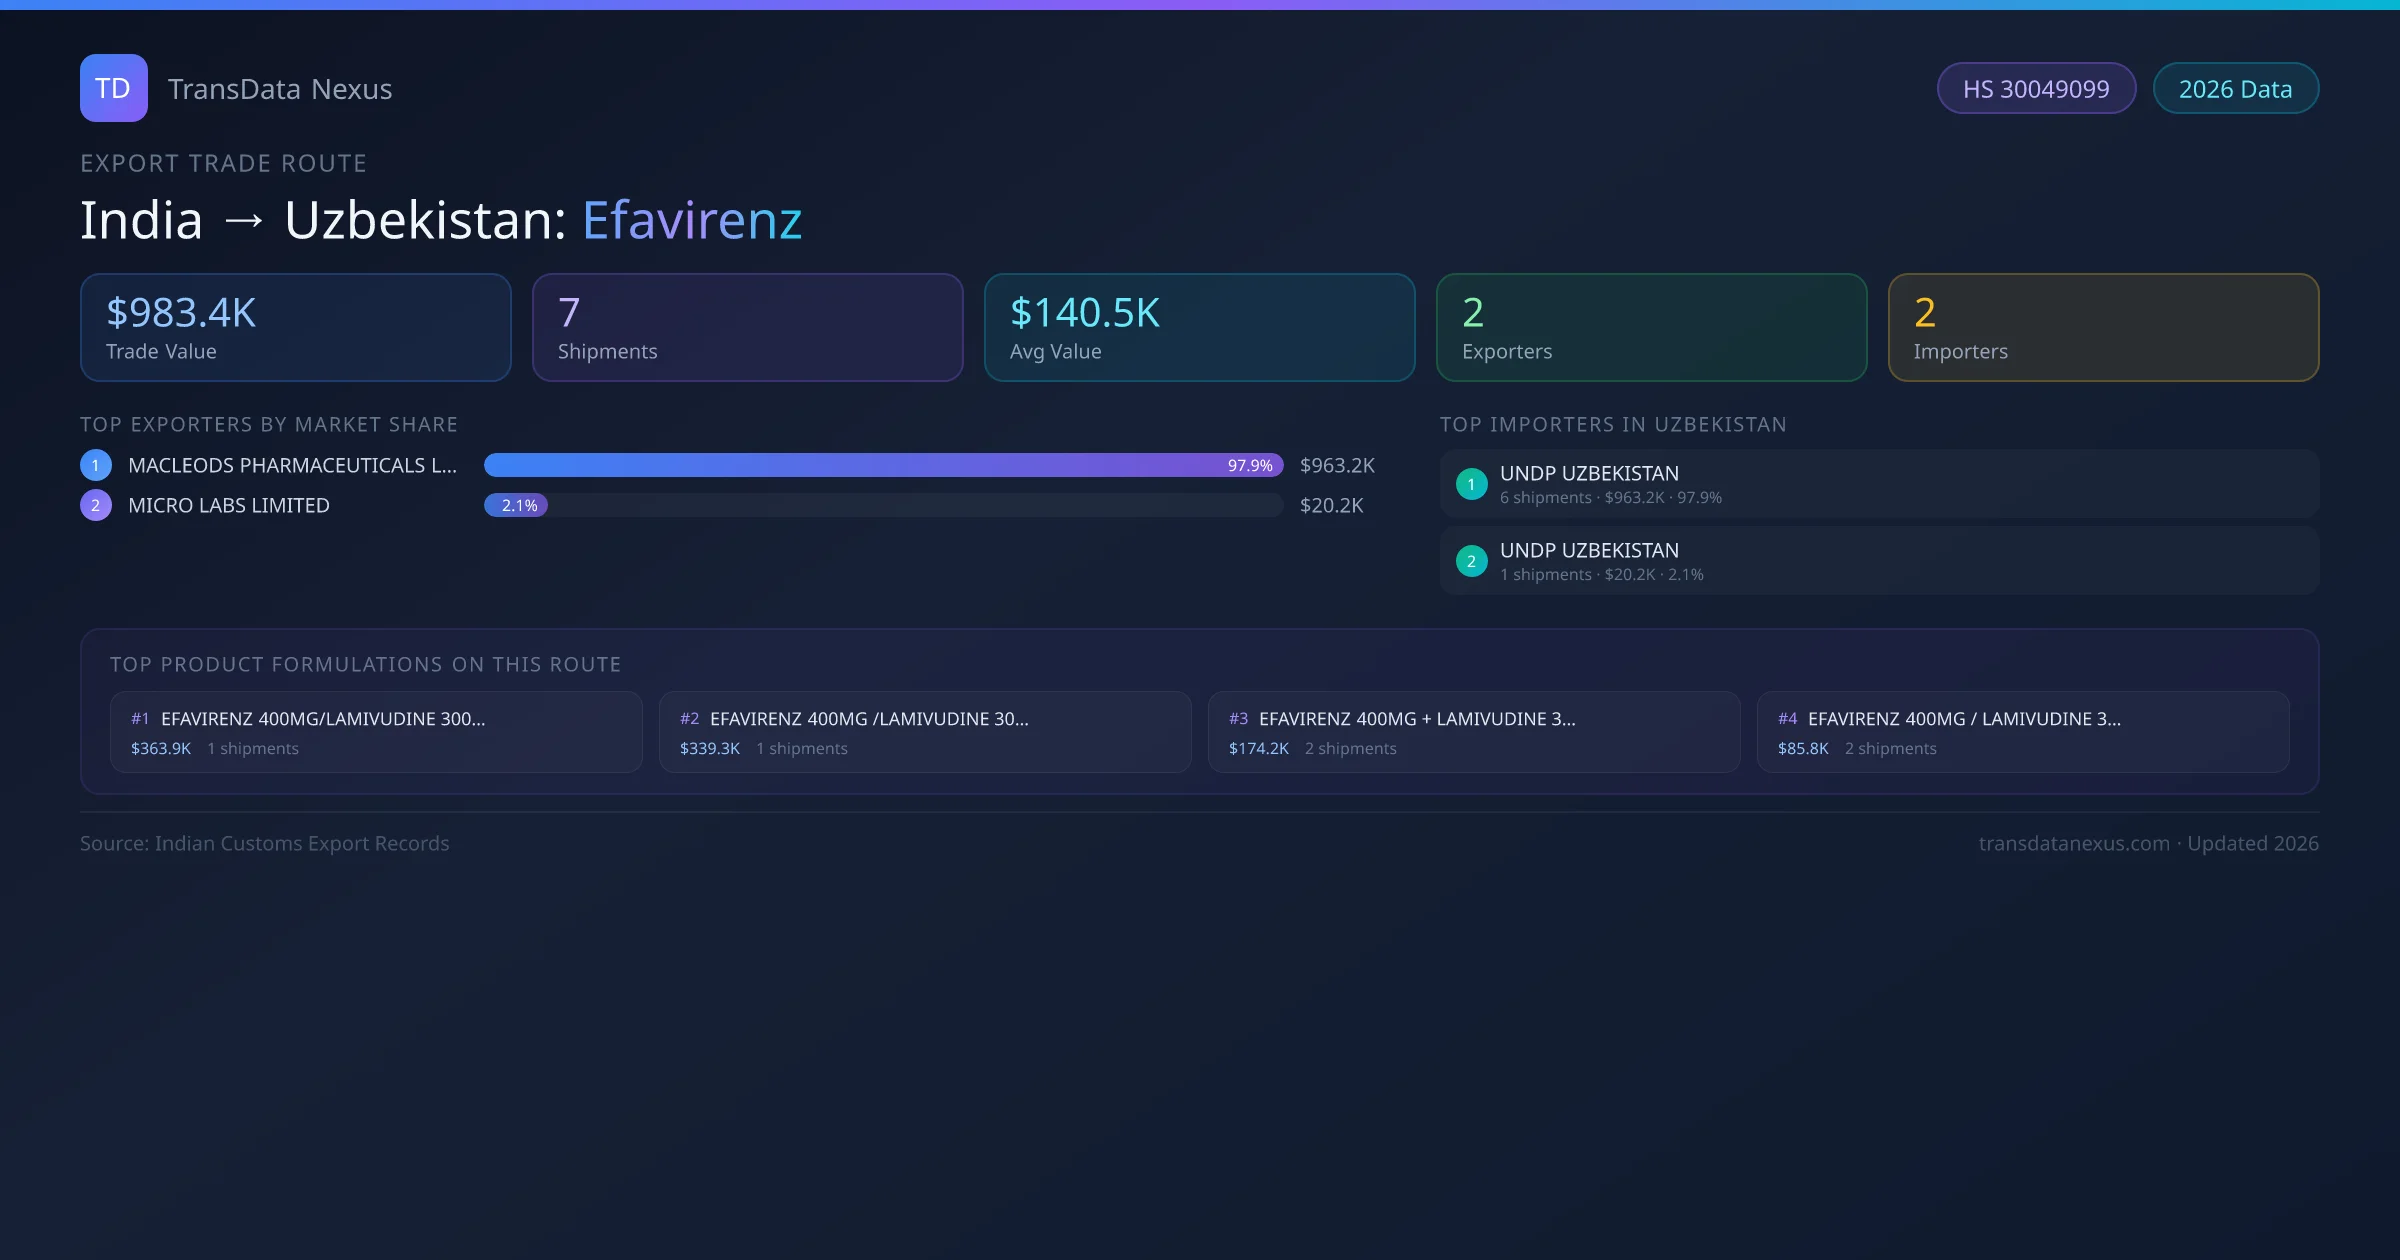2400x1260 pixels.
Task: Click rank 2 badge beside Micro Labs
Action: [x=96, y=505]
